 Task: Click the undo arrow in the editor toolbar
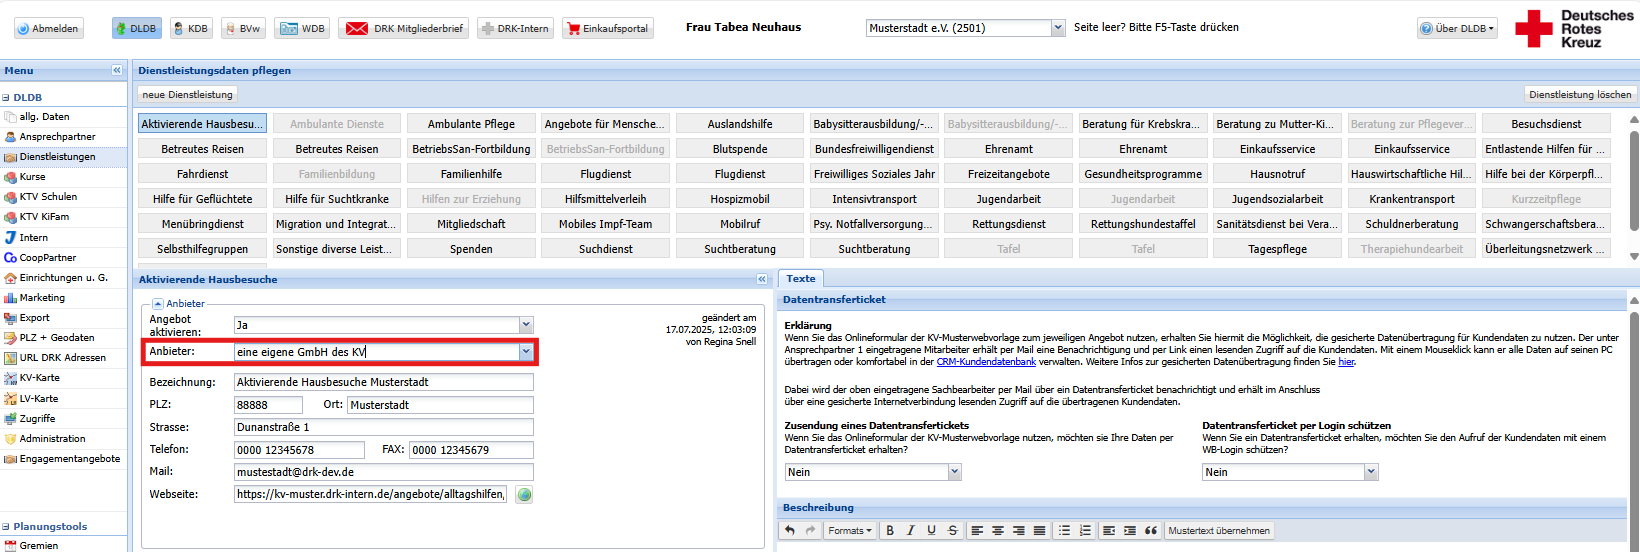790,531
